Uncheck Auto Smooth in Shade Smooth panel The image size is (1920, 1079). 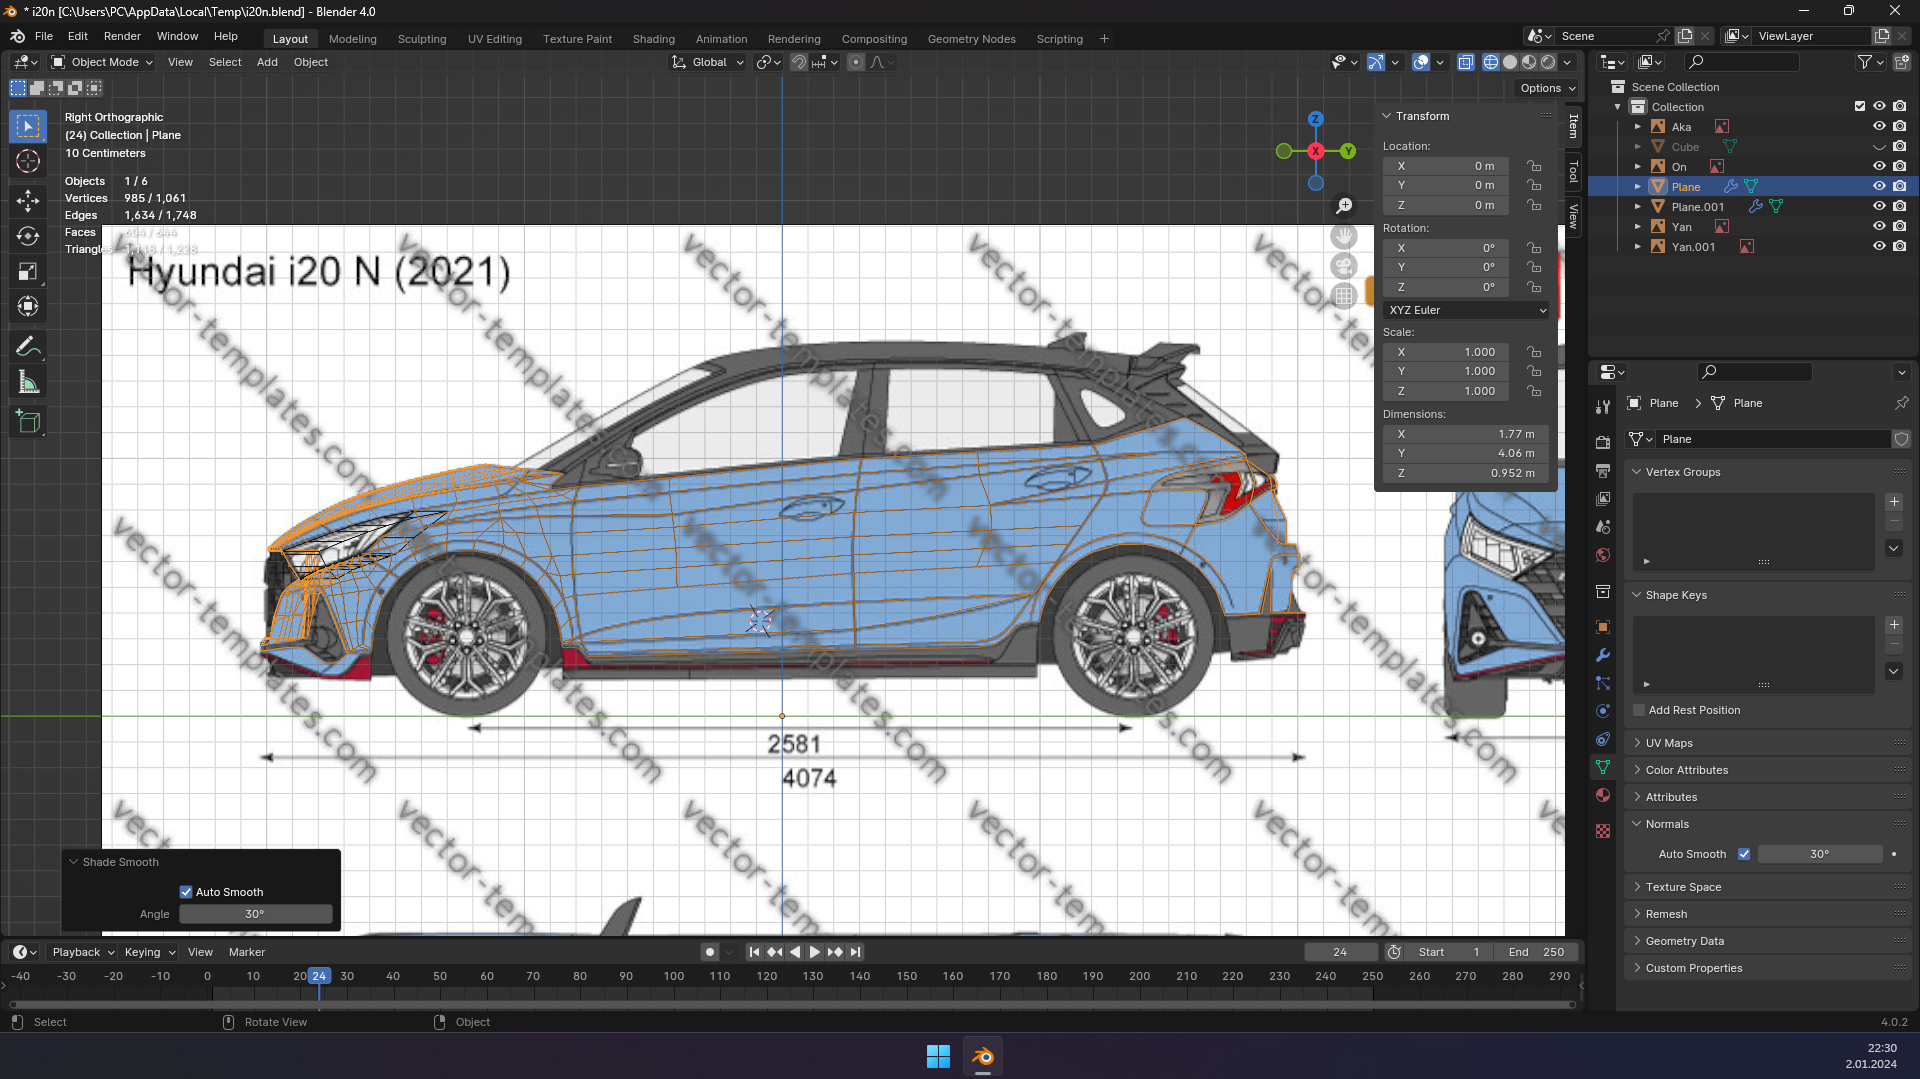tap(186, 892)
